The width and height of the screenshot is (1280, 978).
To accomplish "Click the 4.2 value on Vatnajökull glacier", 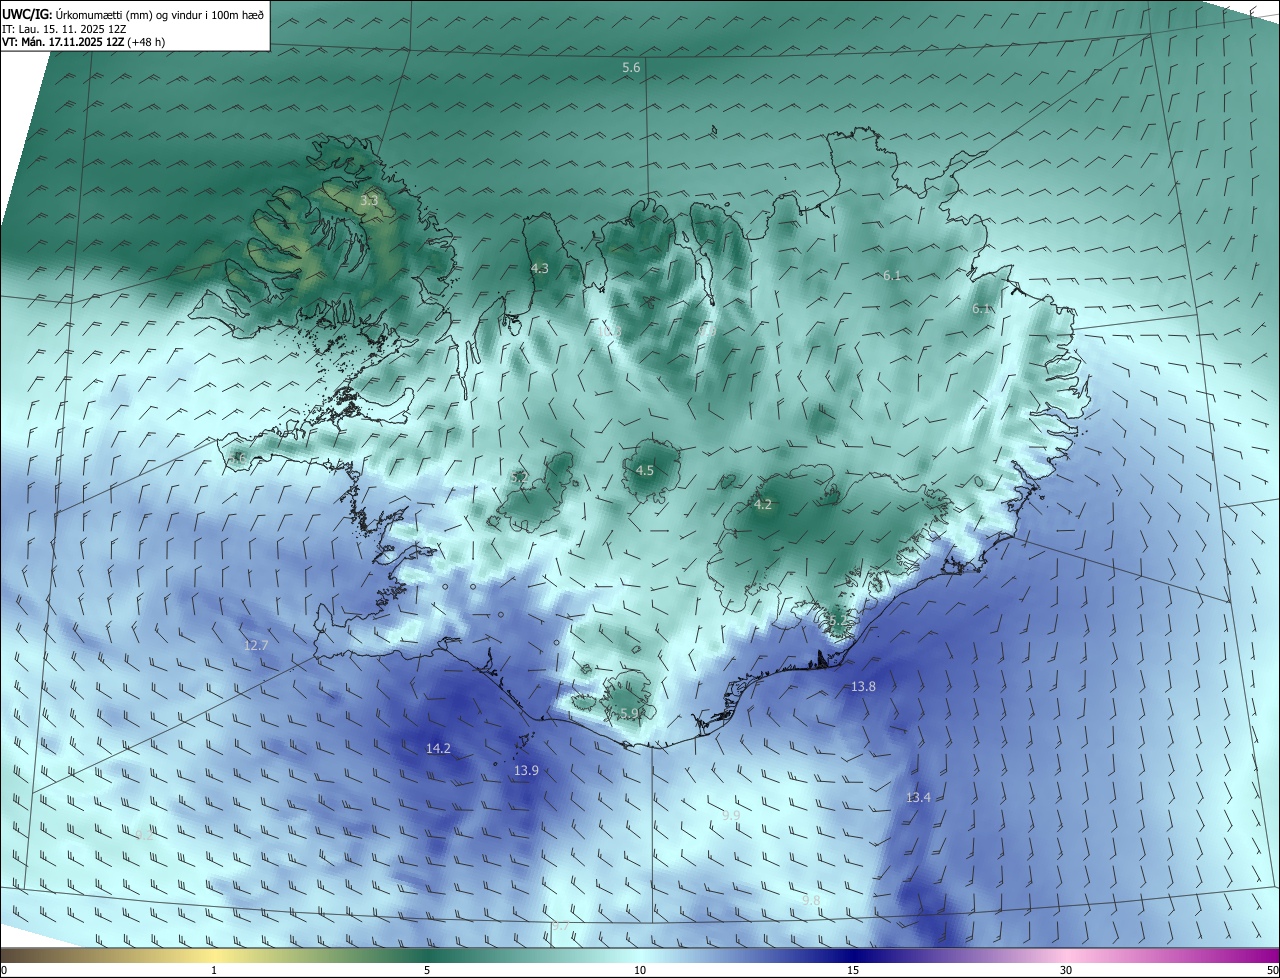I will tap(763, 504).
